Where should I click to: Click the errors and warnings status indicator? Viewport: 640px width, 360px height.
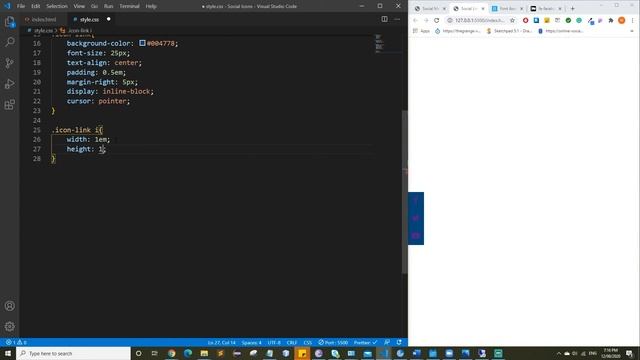[x=16, y=342]
